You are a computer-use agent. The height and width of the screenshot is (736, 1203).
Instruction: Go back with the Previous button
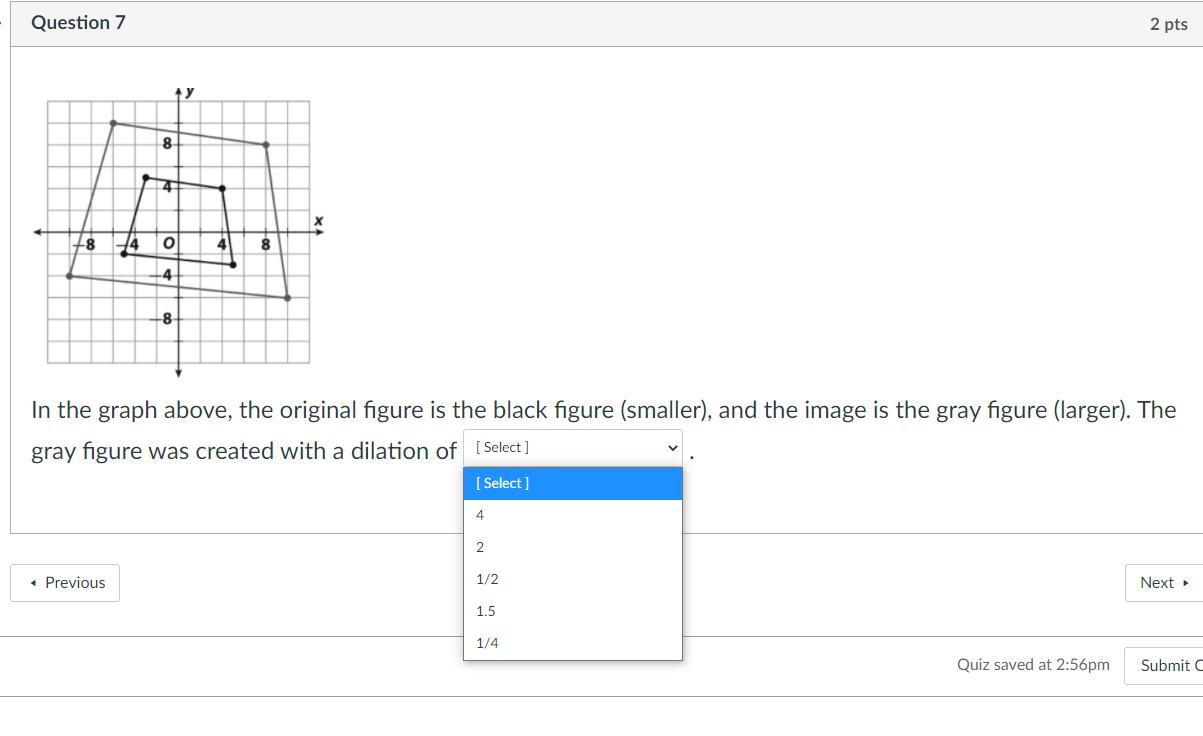coord(65,583)
